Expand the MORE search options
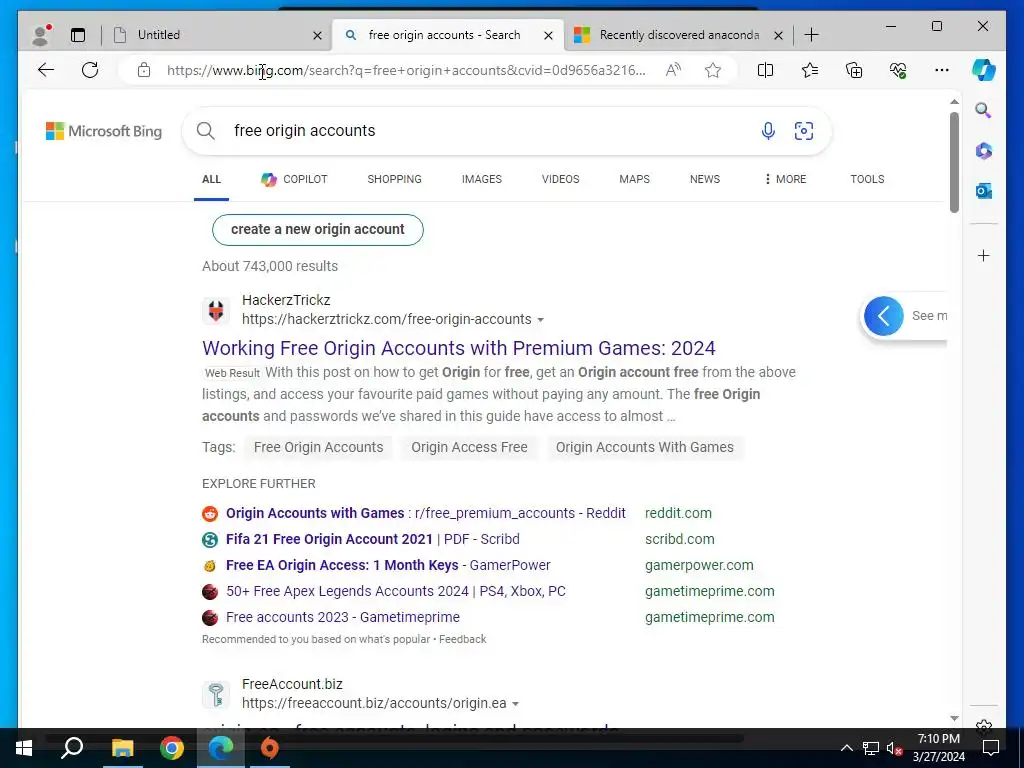 (x=786, y=179)
